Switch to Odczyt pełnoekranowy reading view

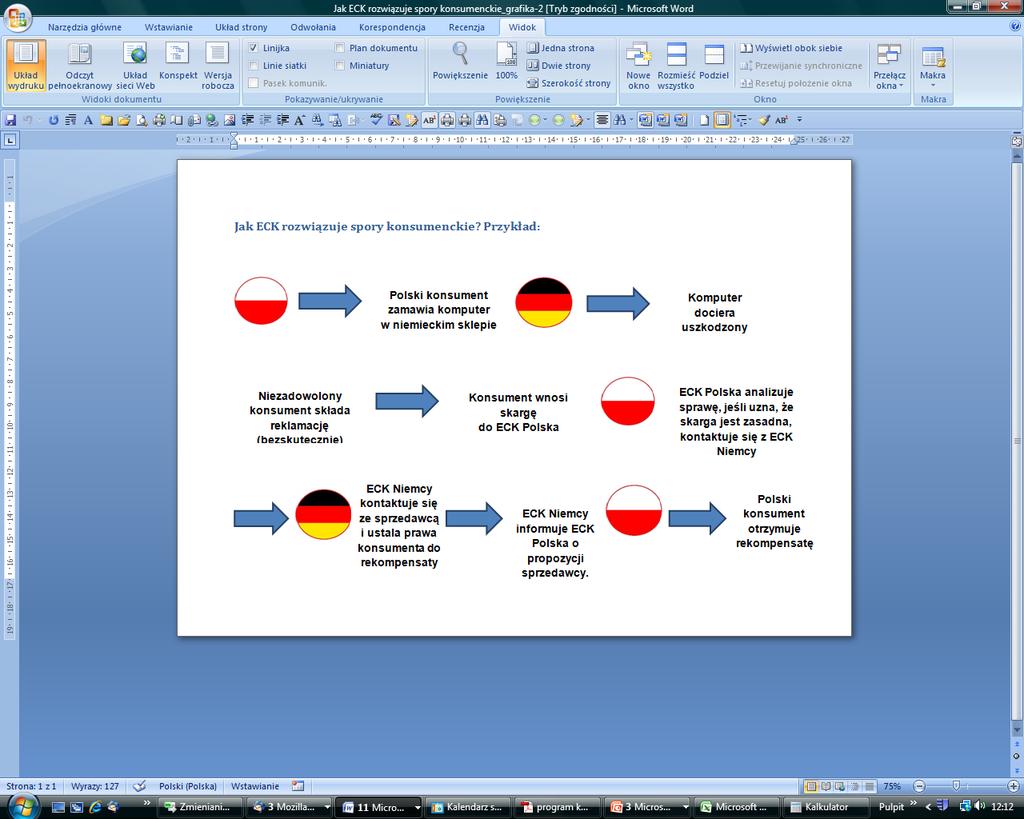[x=80, y=65]
